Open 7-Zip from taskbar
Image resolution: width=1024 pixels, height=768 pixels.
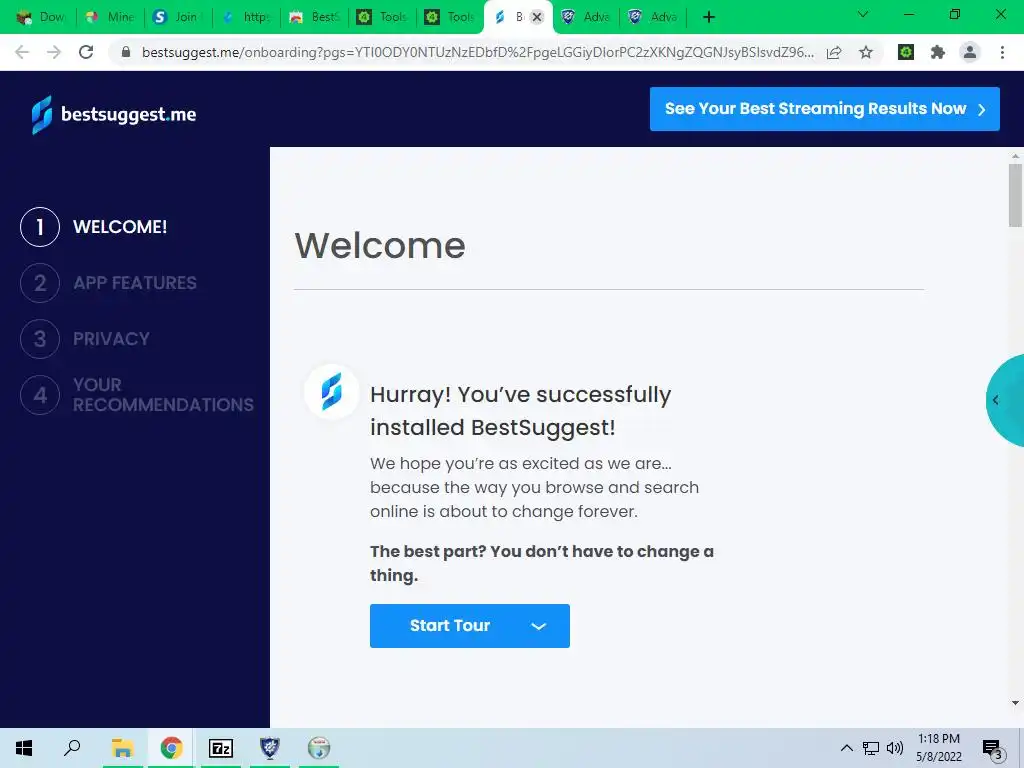[221, 748]
